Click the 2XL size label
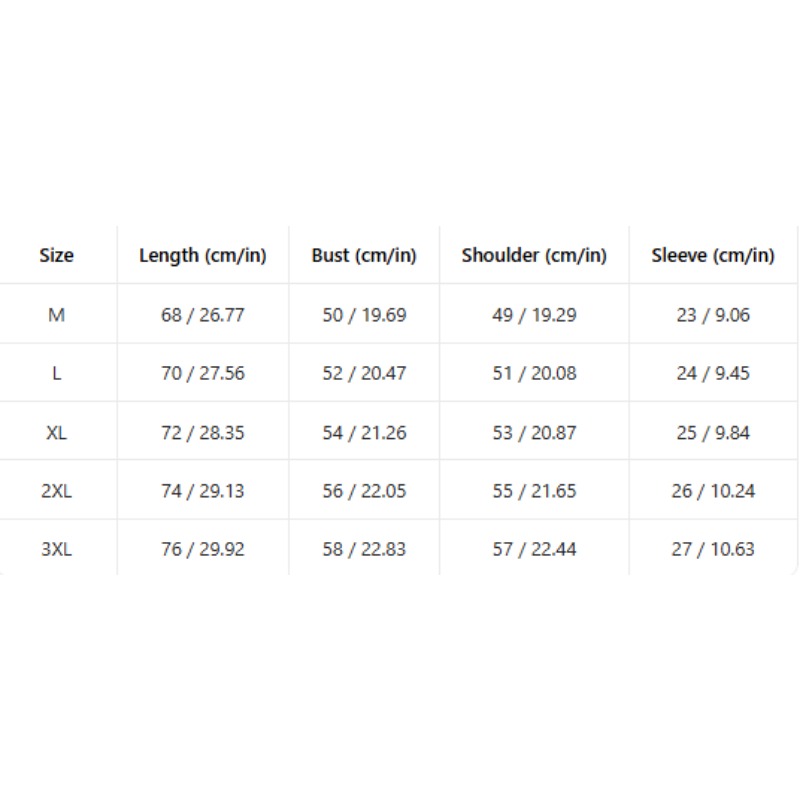This screenshot has width=800, height=800. (x=57, y=491)
